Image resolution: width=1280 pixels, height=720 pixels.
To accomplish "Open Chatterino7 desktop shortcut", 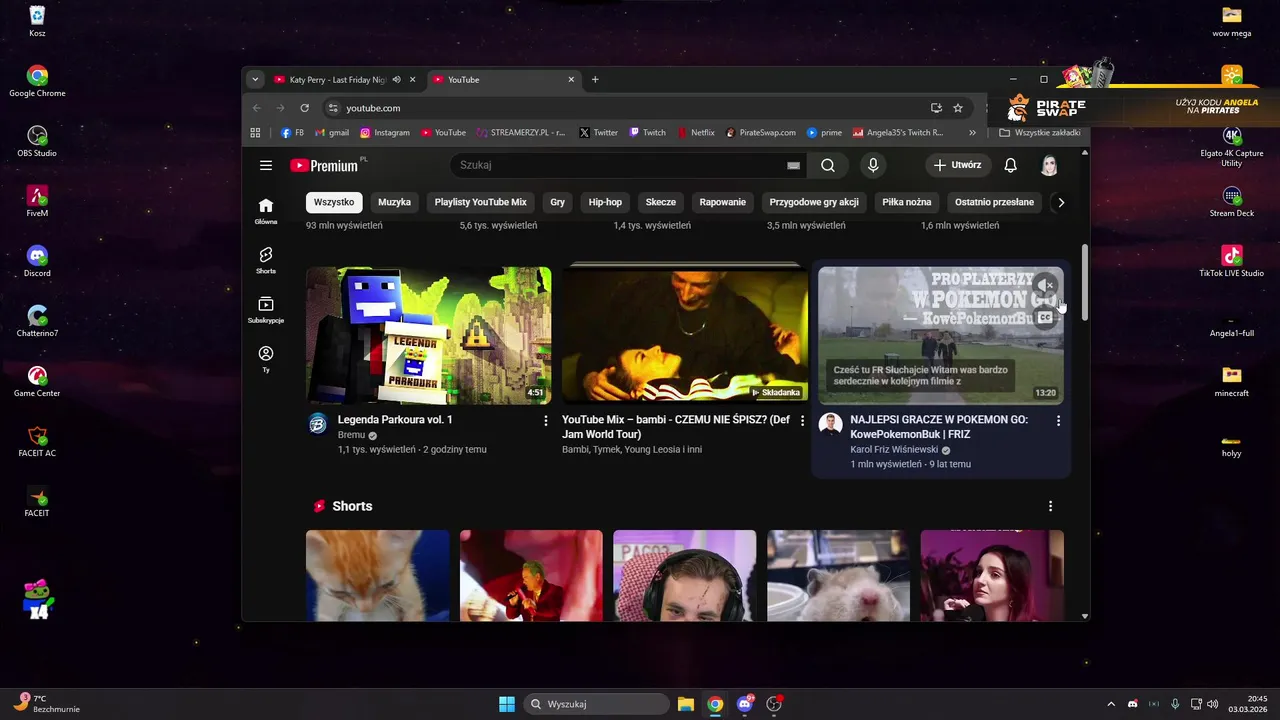I will point(37,320).
